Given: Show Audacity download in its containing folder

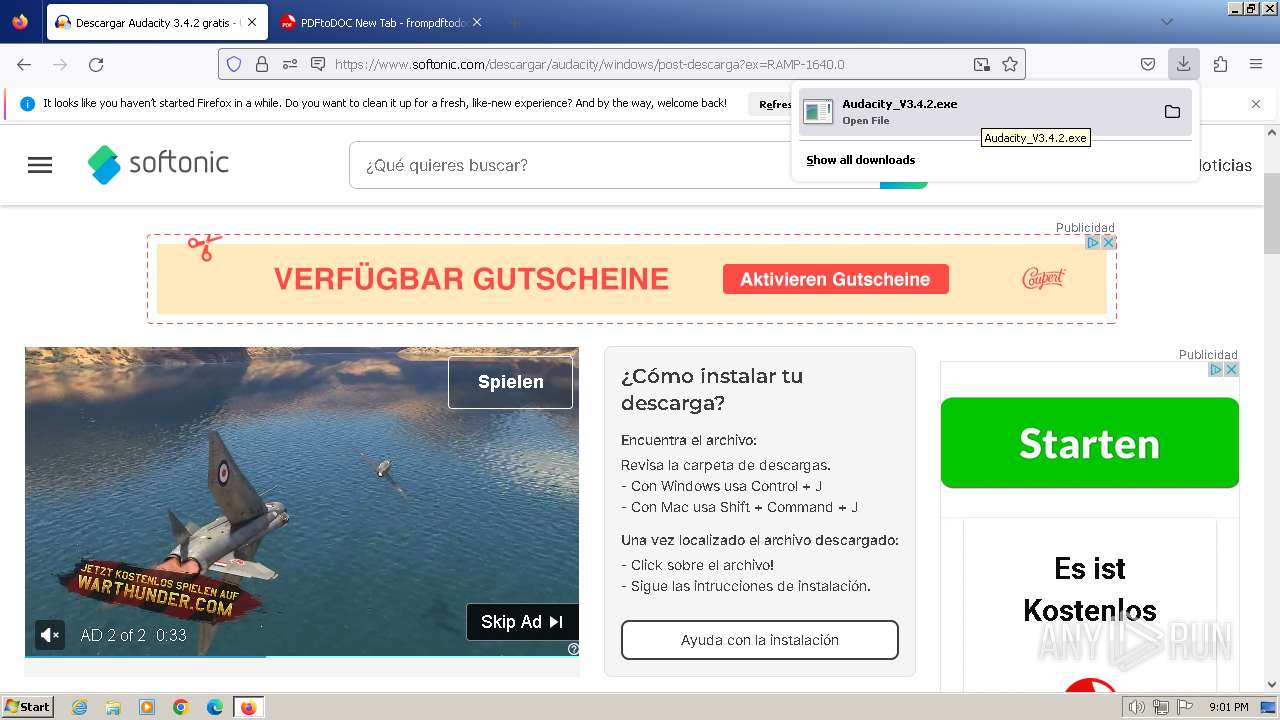Looking at the screenshot, I should [x=1172, y=111].
